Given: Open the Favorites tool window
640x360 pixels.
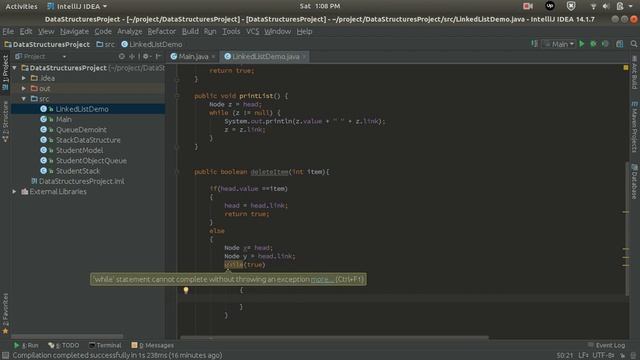Looking at the screenshot, I should coord(5,313).
